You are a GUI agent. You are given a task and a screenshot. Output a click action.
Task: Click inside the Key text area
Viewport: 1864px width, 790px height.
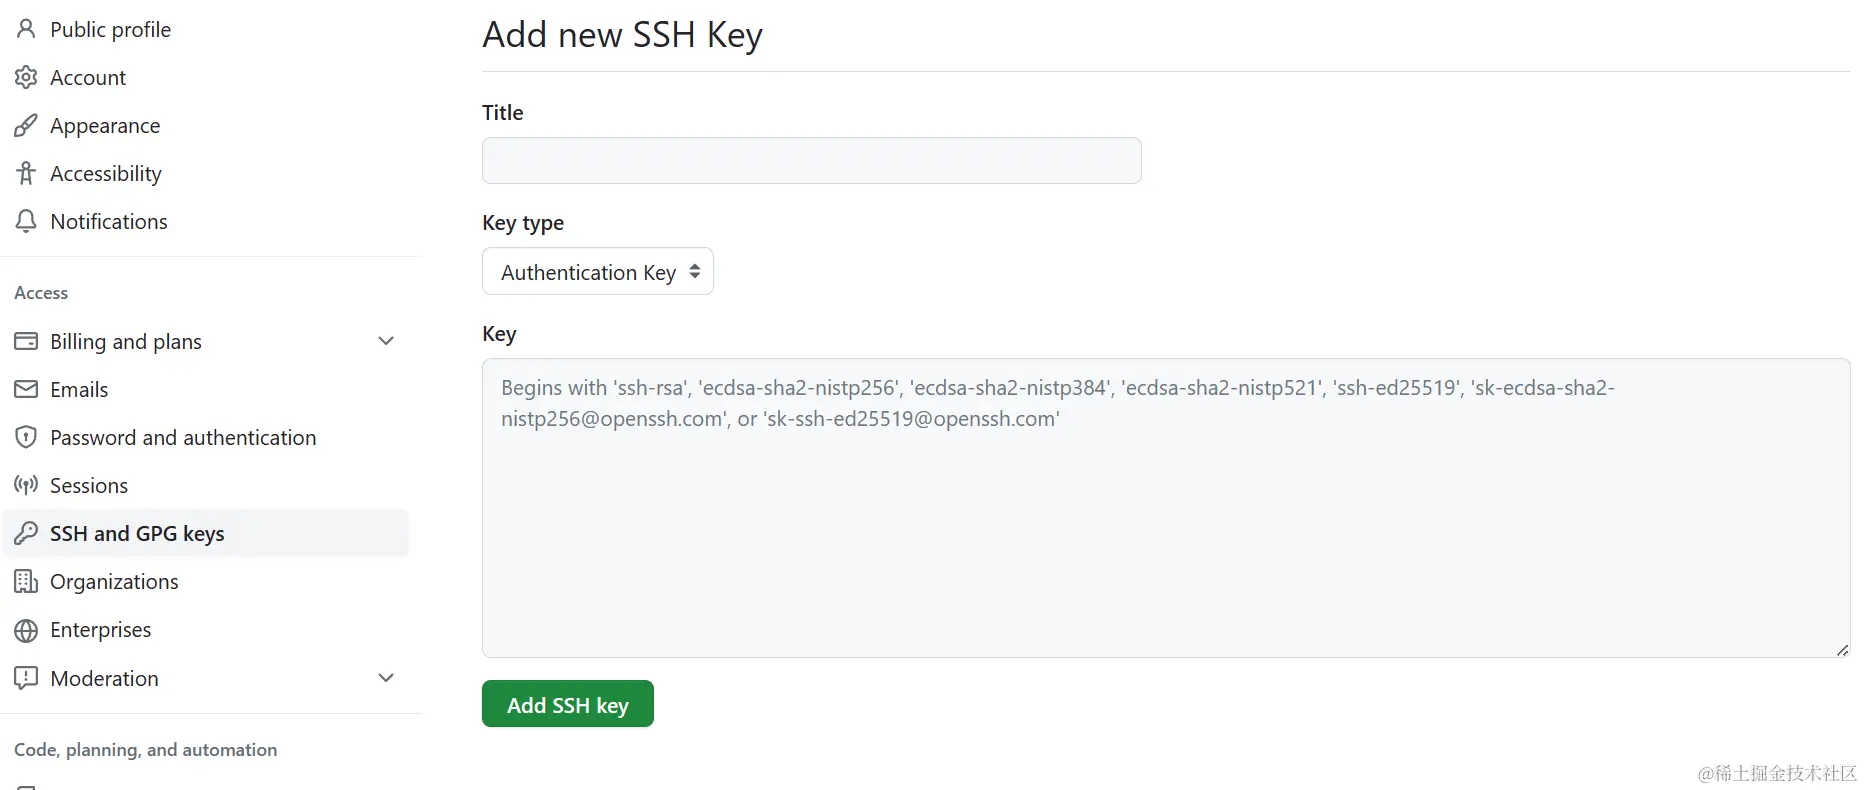pos(1165,530)
